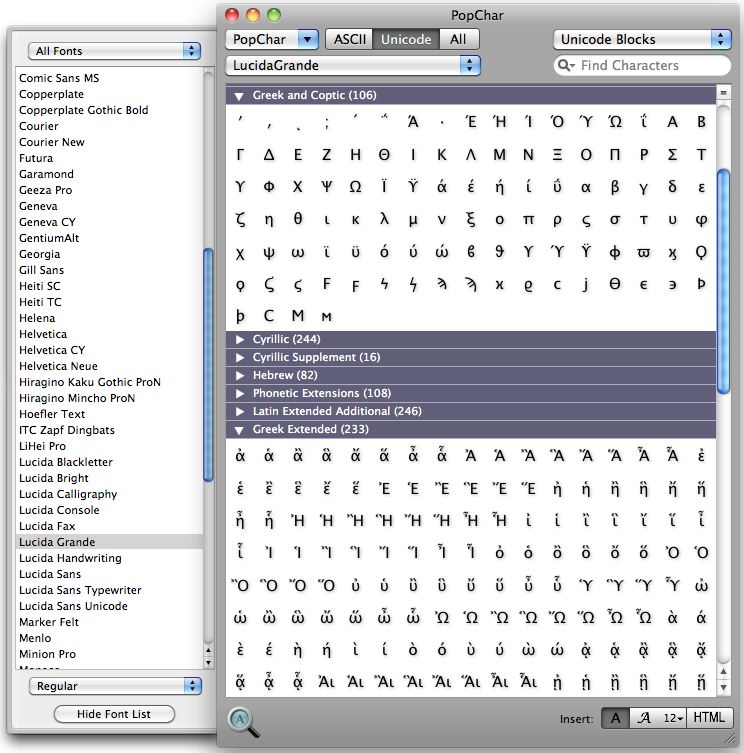Click the Hide Font List button
Viewport: 744px width, 753px height.
pyautogui.click(x=113, y=714)
